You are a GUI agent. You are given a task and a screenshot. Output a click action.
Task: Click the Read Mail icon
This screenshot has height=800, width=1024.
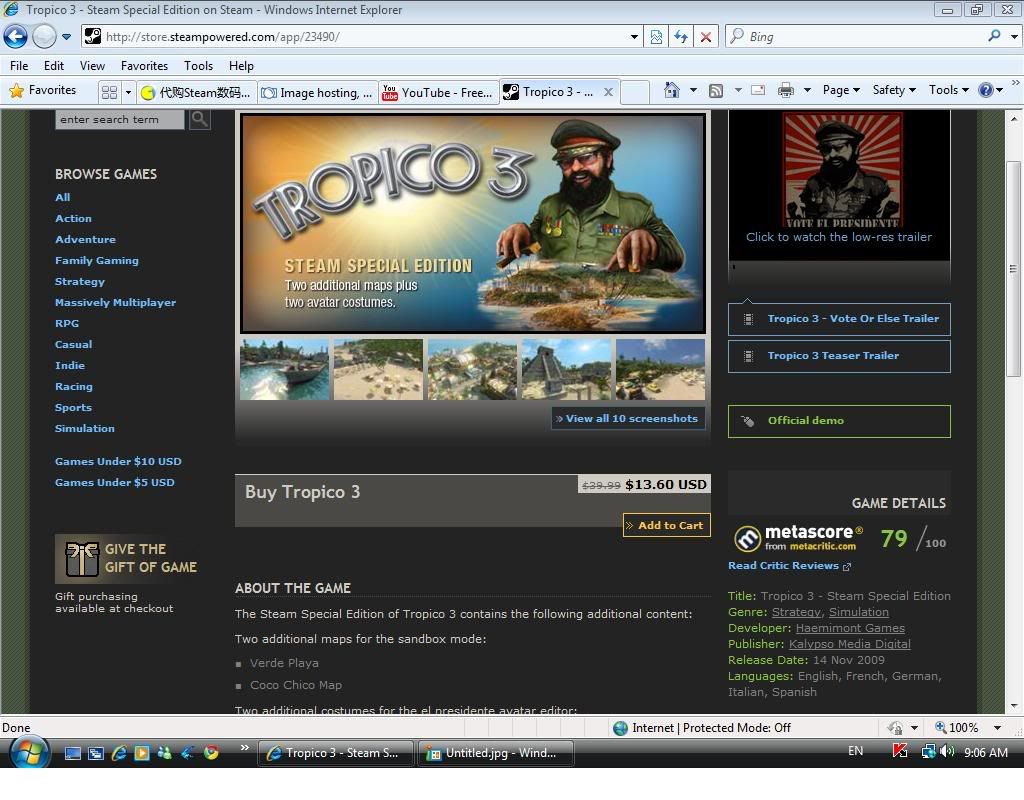point(758,90)
